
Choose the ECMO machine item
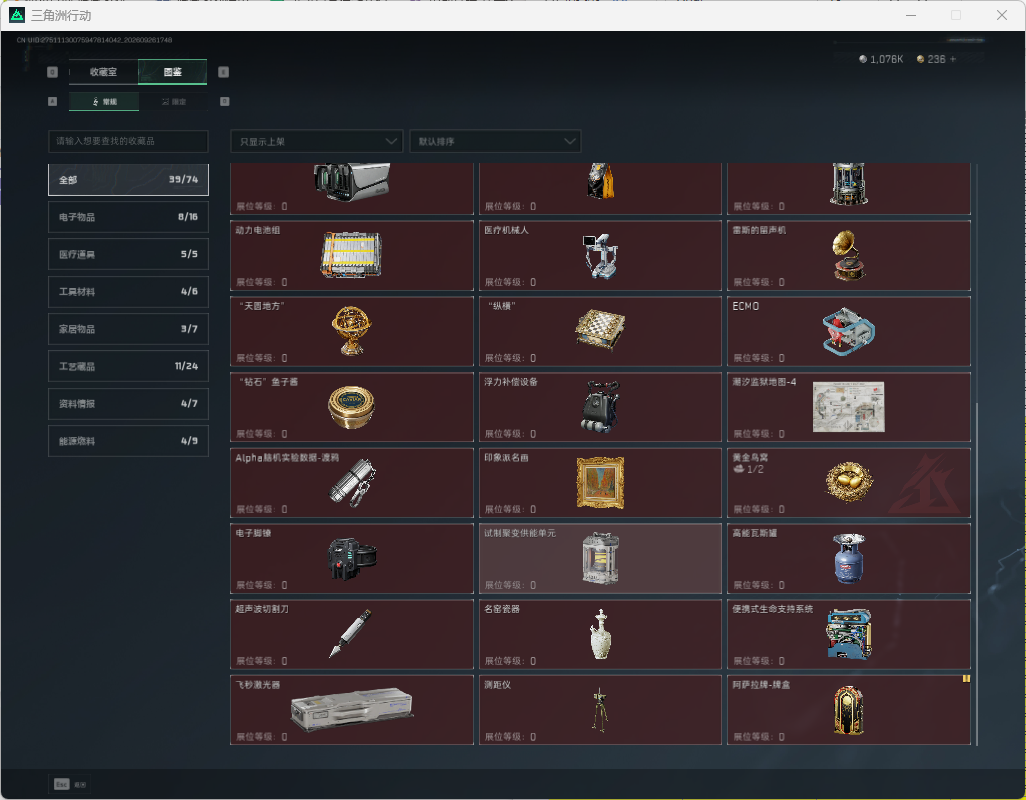click(x=849, y=331)
